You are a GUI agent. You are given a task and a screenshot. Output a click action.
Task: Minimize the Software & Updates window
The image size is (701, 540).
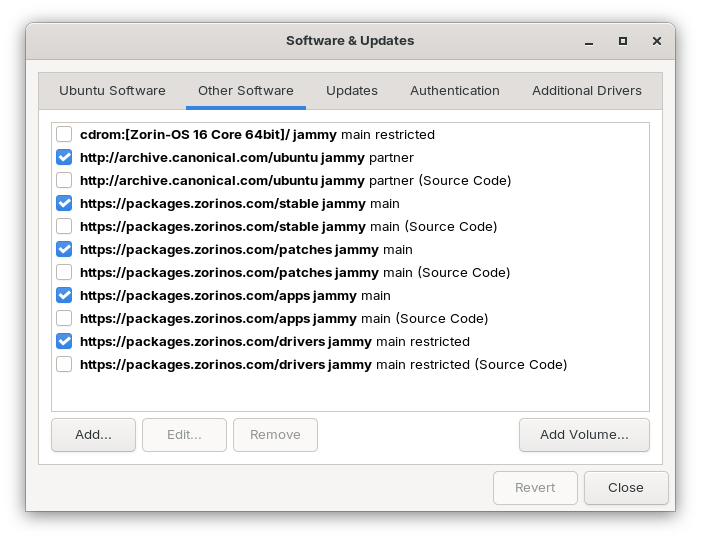coord(589,41)
